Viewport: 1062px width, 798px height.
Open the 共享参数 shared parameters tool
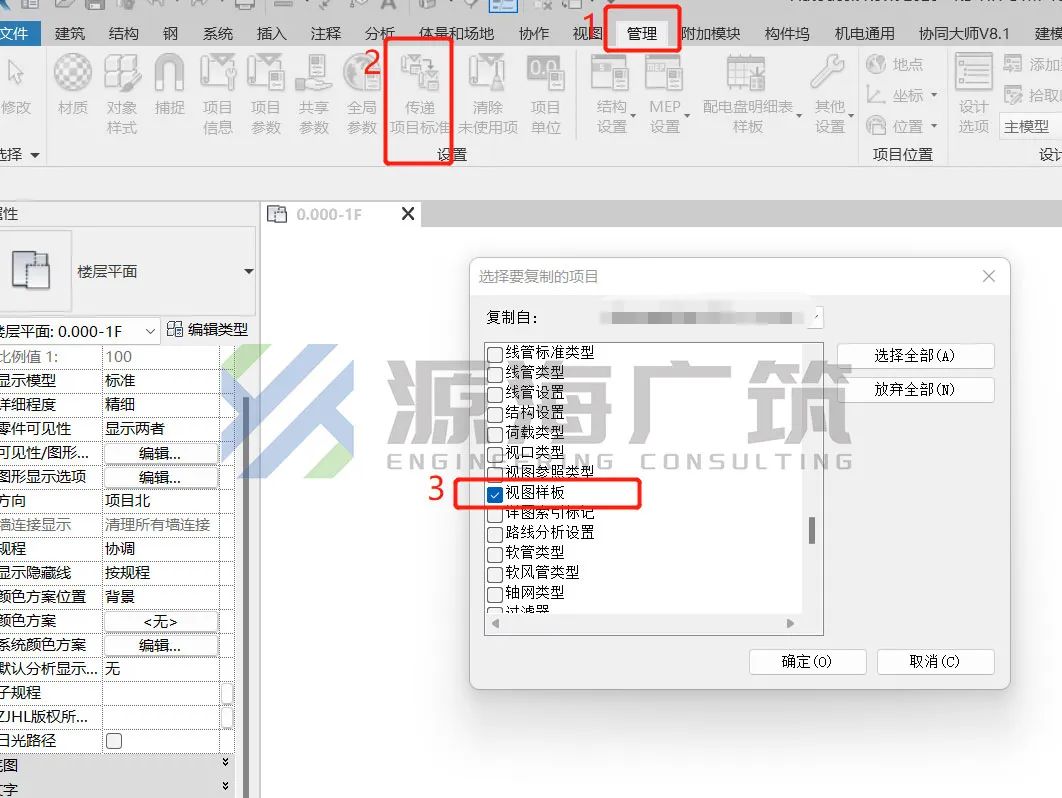pyautogui.click(x=314, y=95)
